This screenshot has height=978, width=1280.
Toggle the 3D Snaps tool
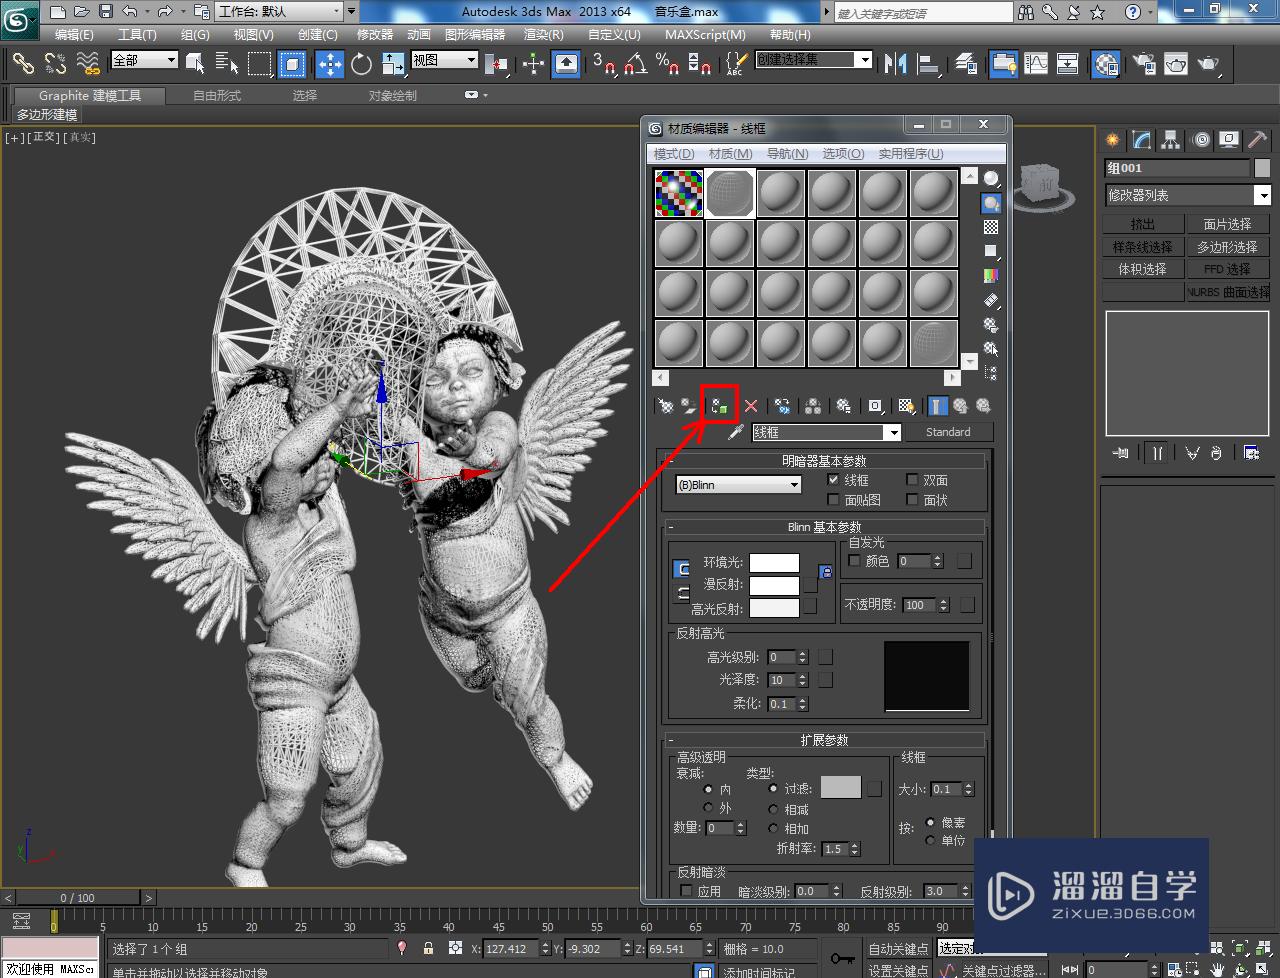(603, 64)
